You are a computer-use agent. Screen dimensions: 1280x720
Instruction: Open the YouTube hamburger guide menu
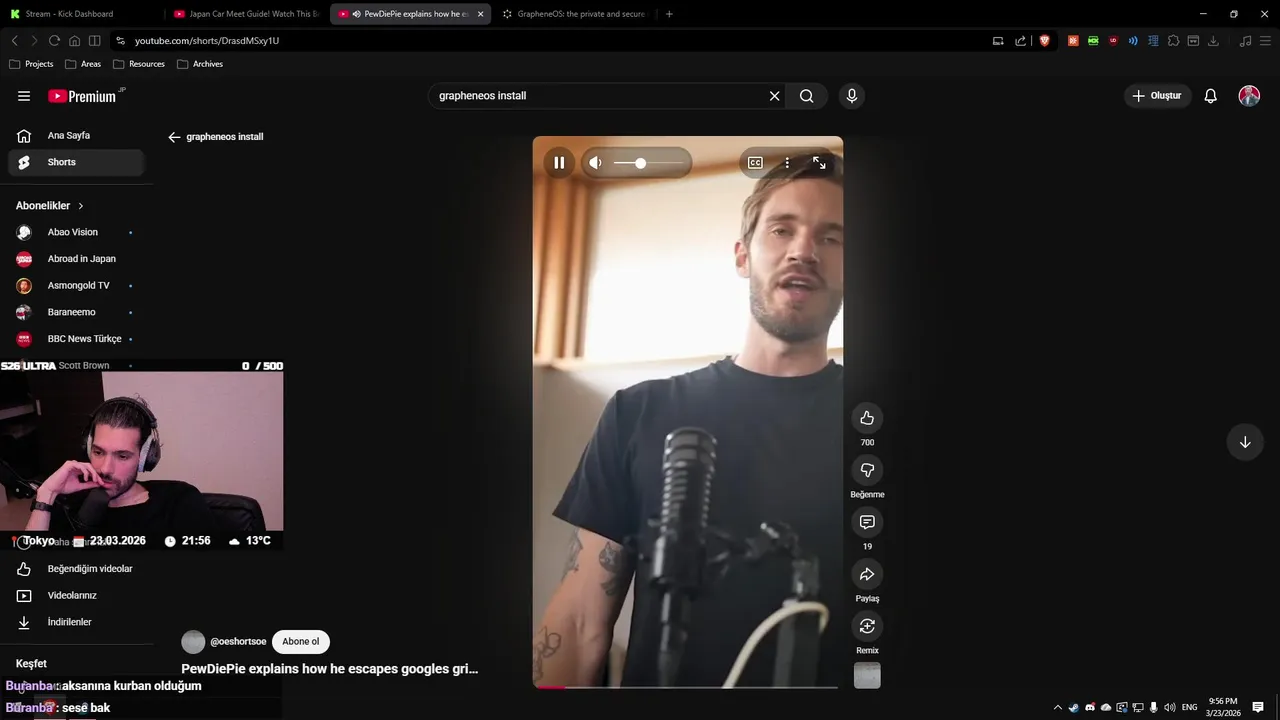click(24, 96)
